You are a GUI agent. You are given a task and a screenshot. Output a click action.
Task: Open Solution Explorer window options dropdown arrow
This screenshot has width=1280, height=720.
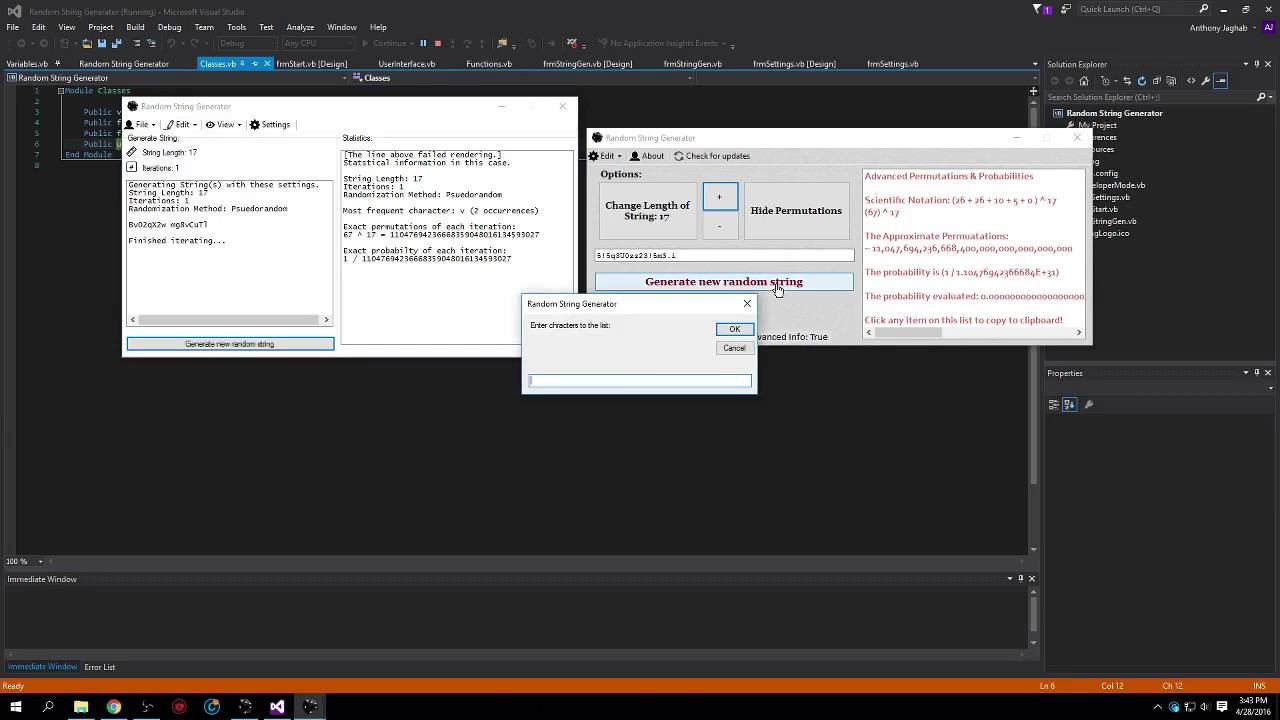1246,64
